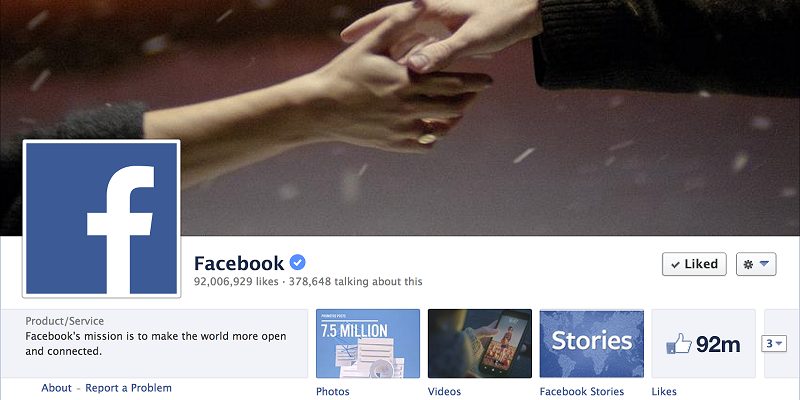Open the Facebook 'f' logo profile picture
This screenshot has width=800, height=400.
[101, 218]
